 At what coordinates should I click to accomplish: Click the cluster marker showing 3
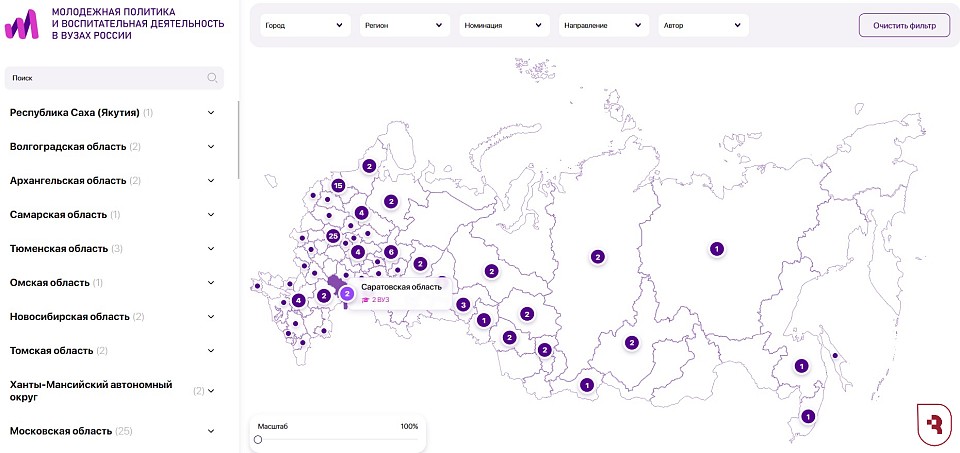463,304
